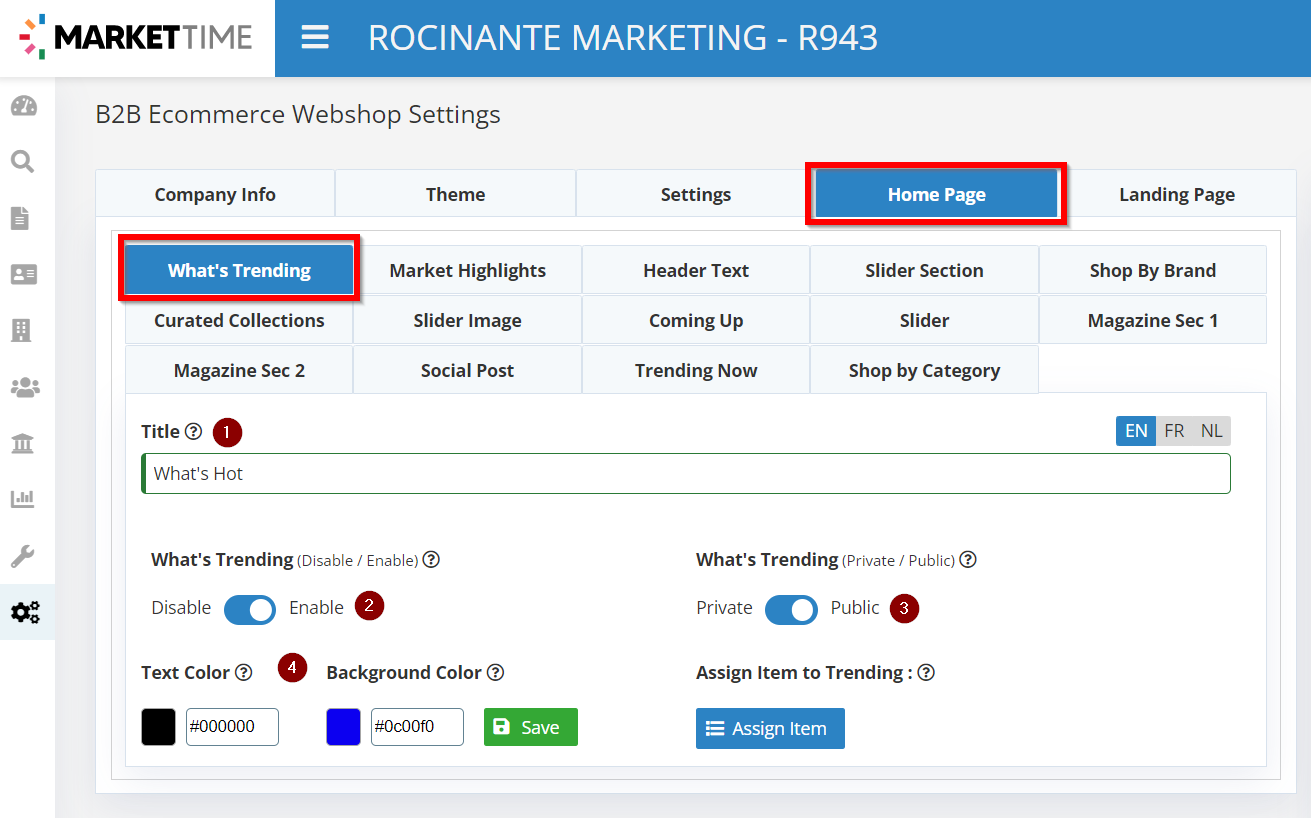Click the MarketTime logo

coord(136,38)
